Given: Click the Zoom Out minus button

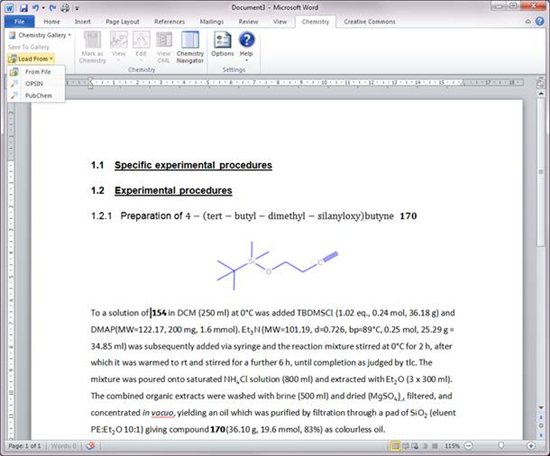Looking at the screenshot, I should [x=469, y=446].
